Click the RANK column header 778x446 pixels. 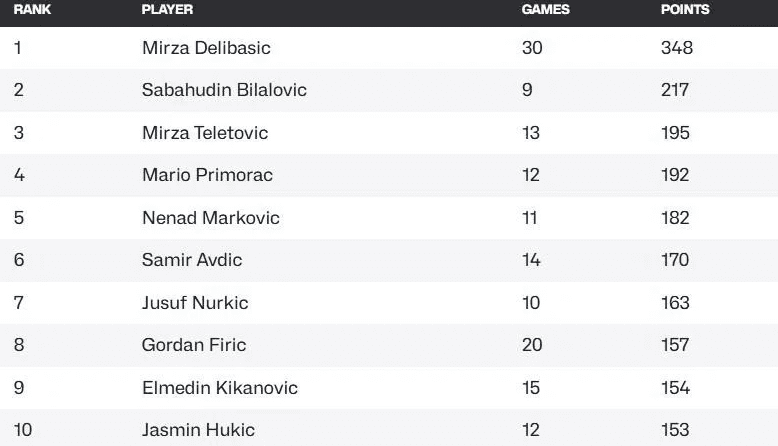(x=32, y=9)
